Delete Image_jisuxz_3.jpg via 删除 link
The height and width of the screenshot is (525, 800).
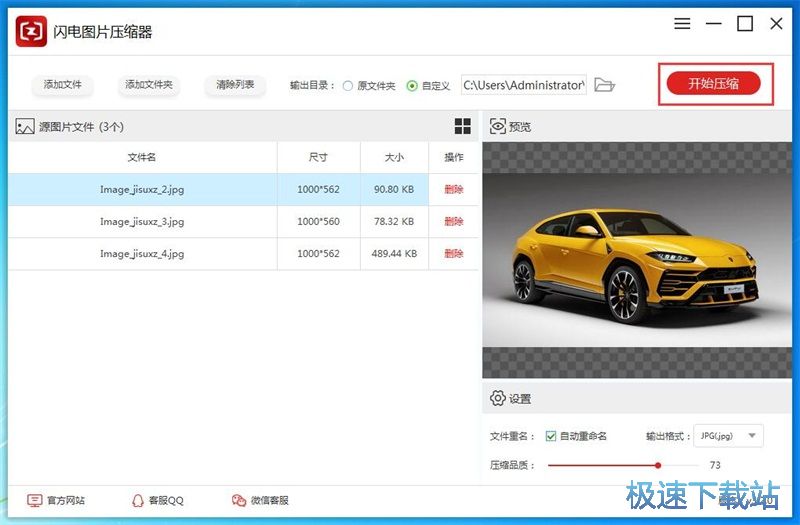pos(454,221)
